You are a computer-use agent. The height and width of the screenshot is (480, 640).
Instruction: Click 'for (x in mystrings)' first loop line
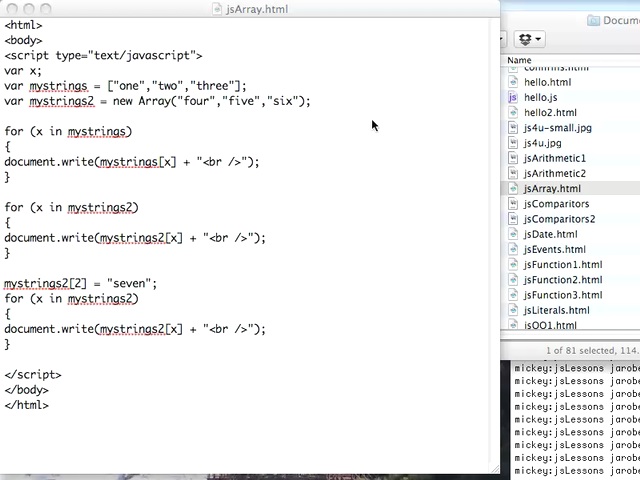click(68, 131)
